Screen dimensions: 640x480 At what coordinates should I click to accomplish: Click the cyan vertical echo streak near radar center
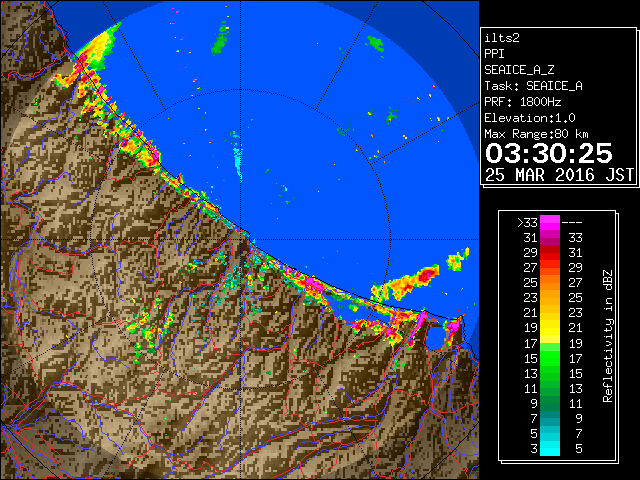pos(237,157)
